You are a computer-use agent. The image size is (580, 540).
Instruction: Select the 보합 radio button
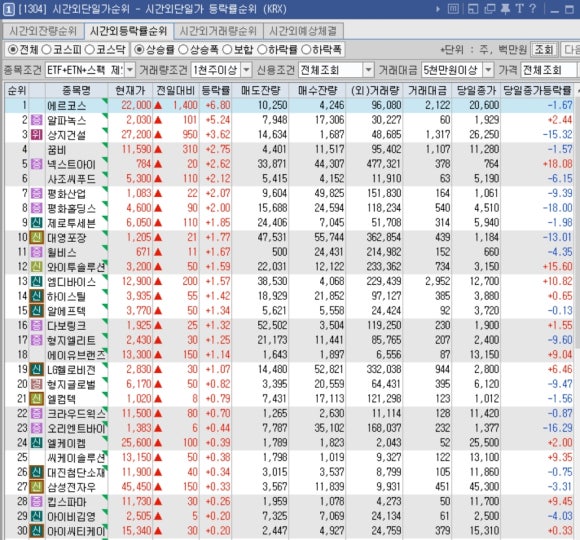click(x=227, y=50)
